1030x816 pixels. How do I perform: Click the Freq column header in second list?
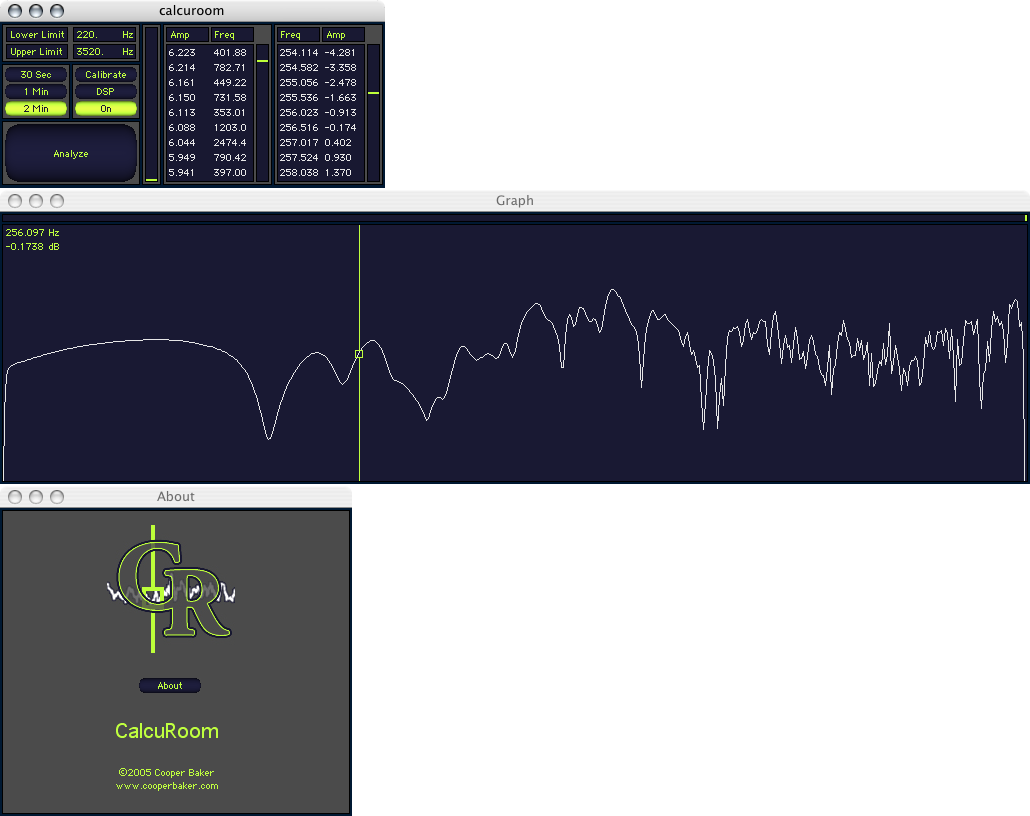[x=298, y=35]
